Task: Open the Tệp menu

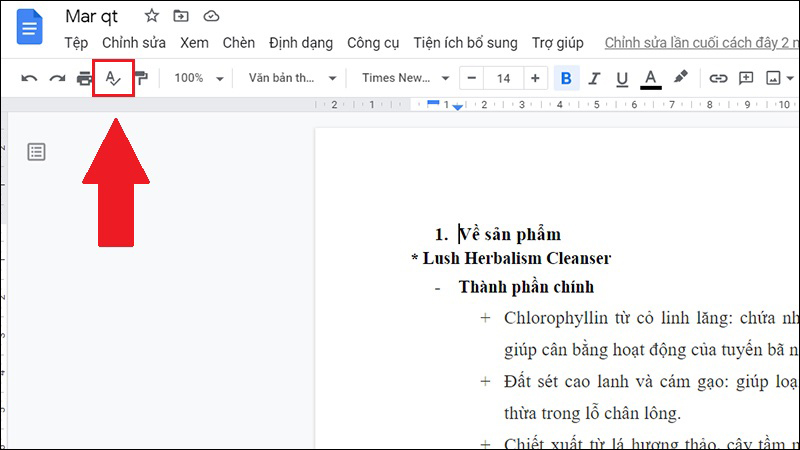Action: coord(76,43)
